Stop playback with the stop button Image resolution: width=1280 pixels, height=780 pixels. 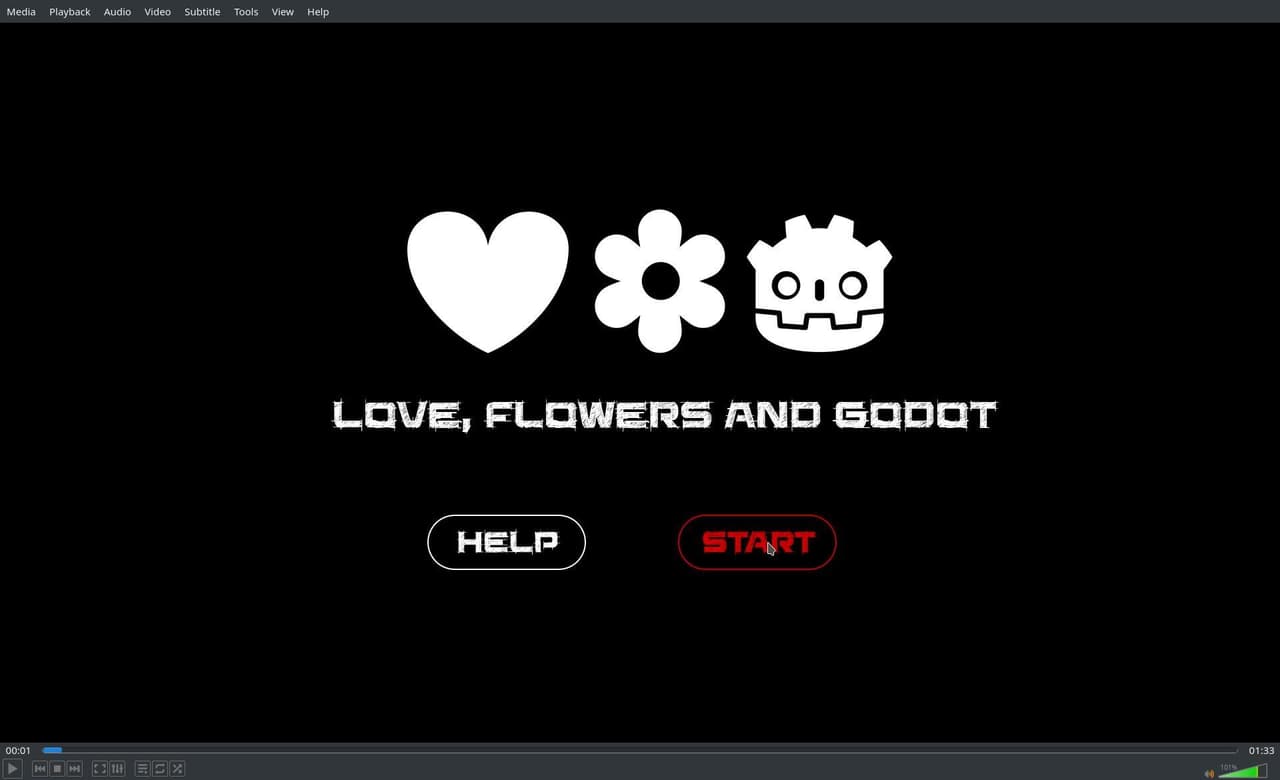[x=57, y=769]
